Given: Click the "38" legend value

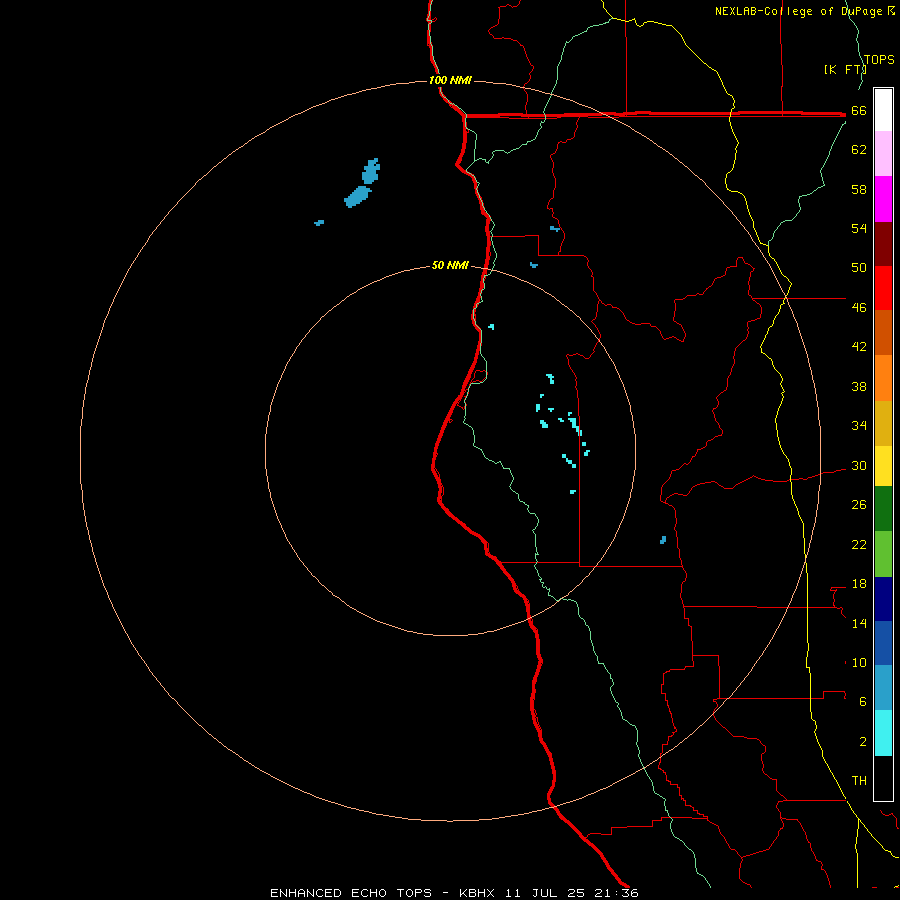Looking at the screenshot, I should [859, 387].
